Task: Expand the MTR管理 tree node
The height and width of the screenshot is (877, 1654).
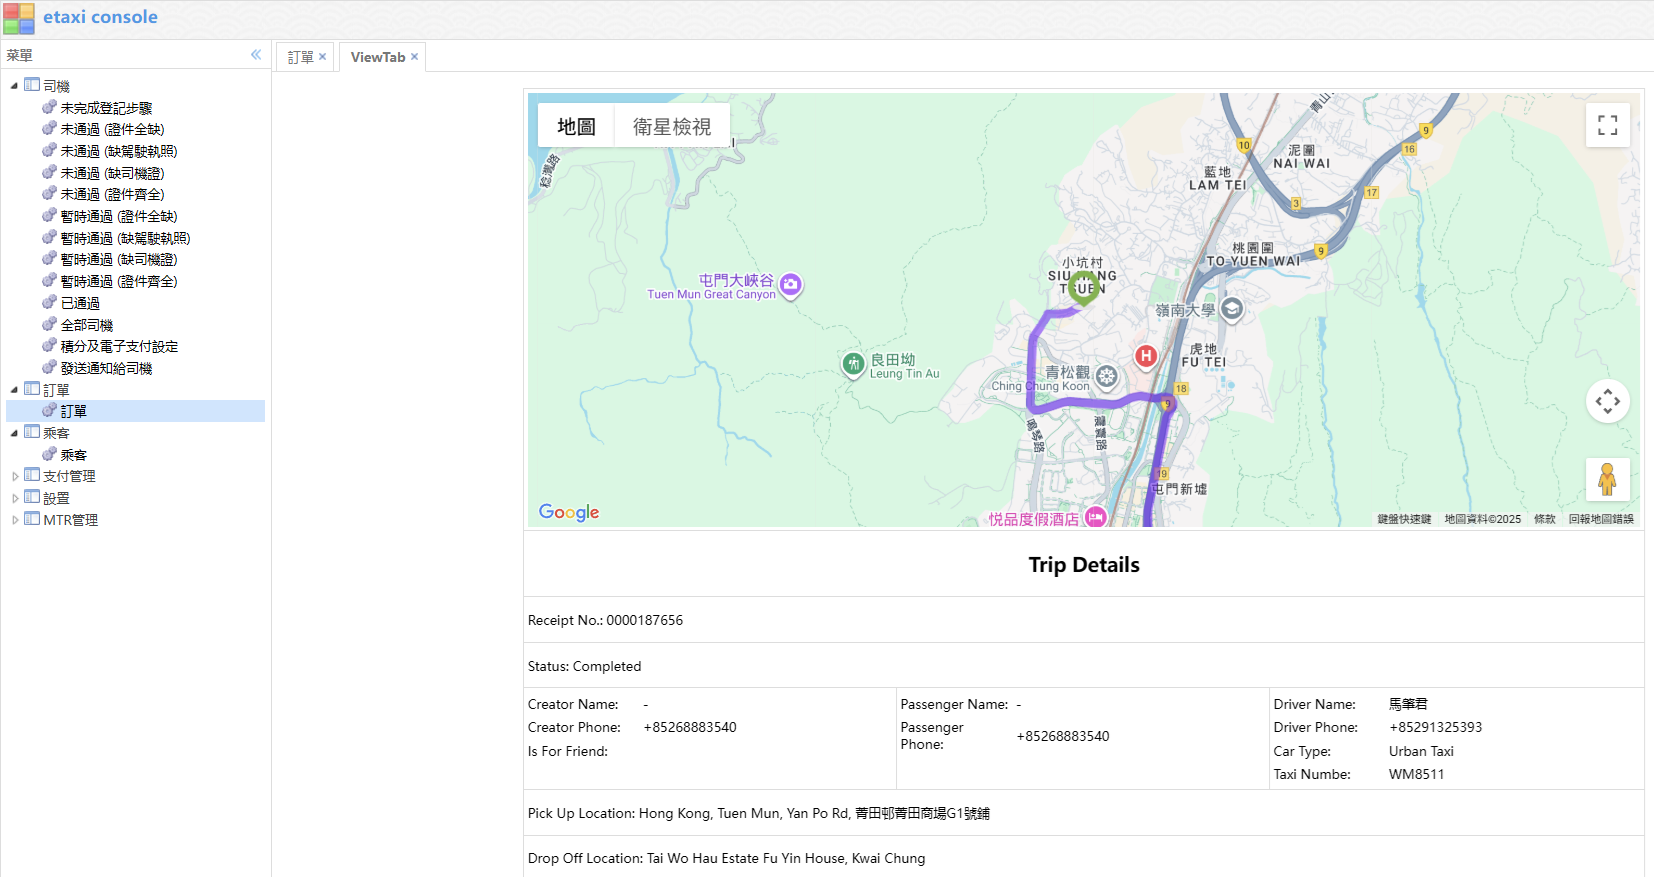Action: (x=14, y=520)
